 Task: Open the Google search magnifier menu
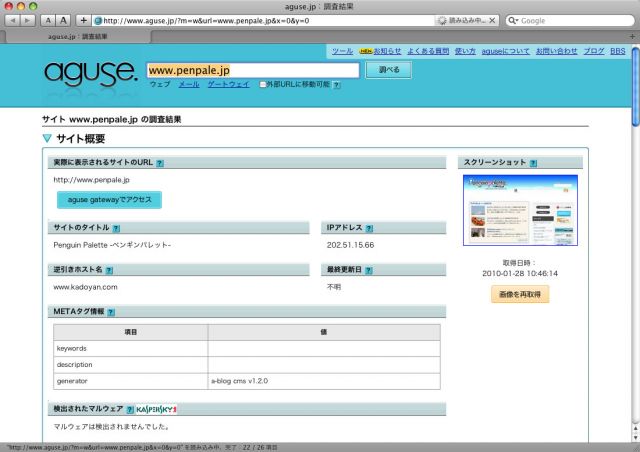pos(513,20)
